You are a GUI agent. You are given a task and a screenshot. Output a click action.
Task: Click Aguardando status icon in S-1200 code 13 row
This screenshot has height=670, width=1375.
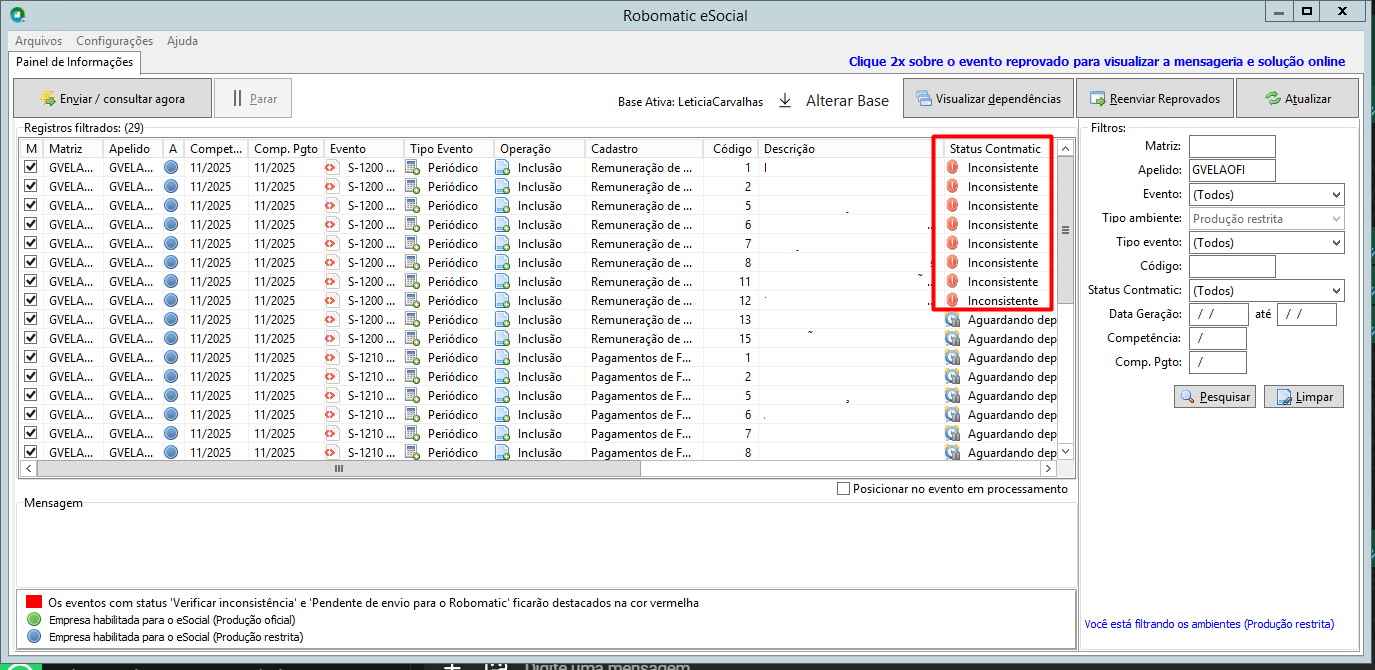click(x=953, y=320)
